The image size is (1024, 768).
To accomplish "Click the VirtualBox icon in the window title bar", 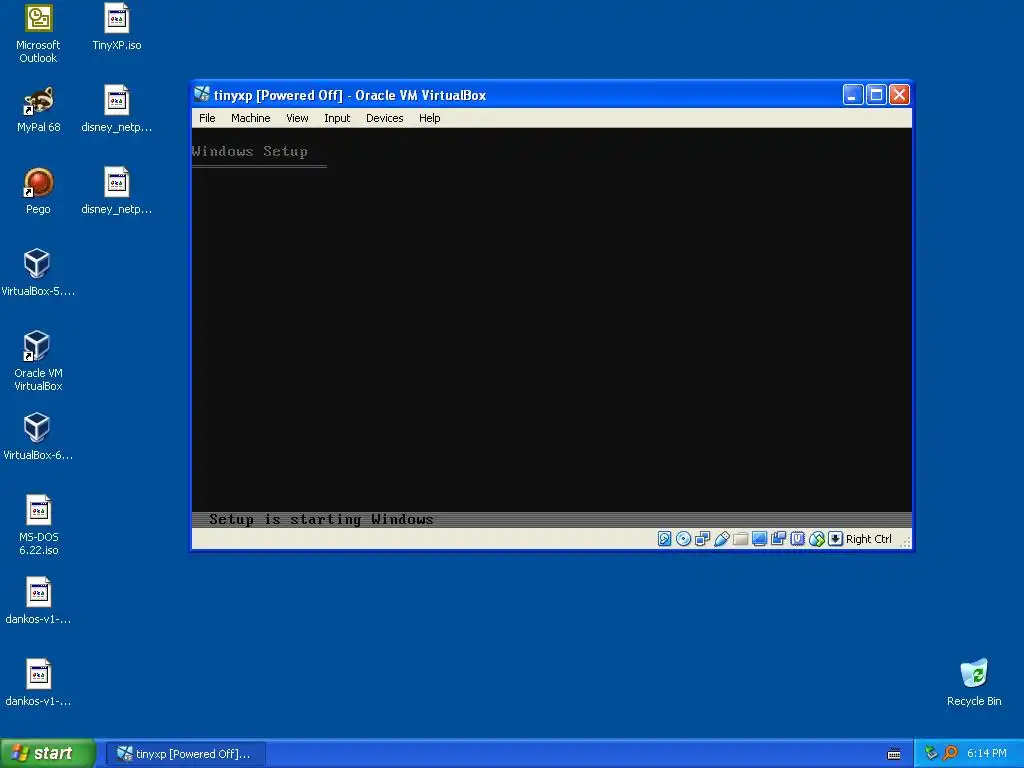I will click(x=202, y=95).
